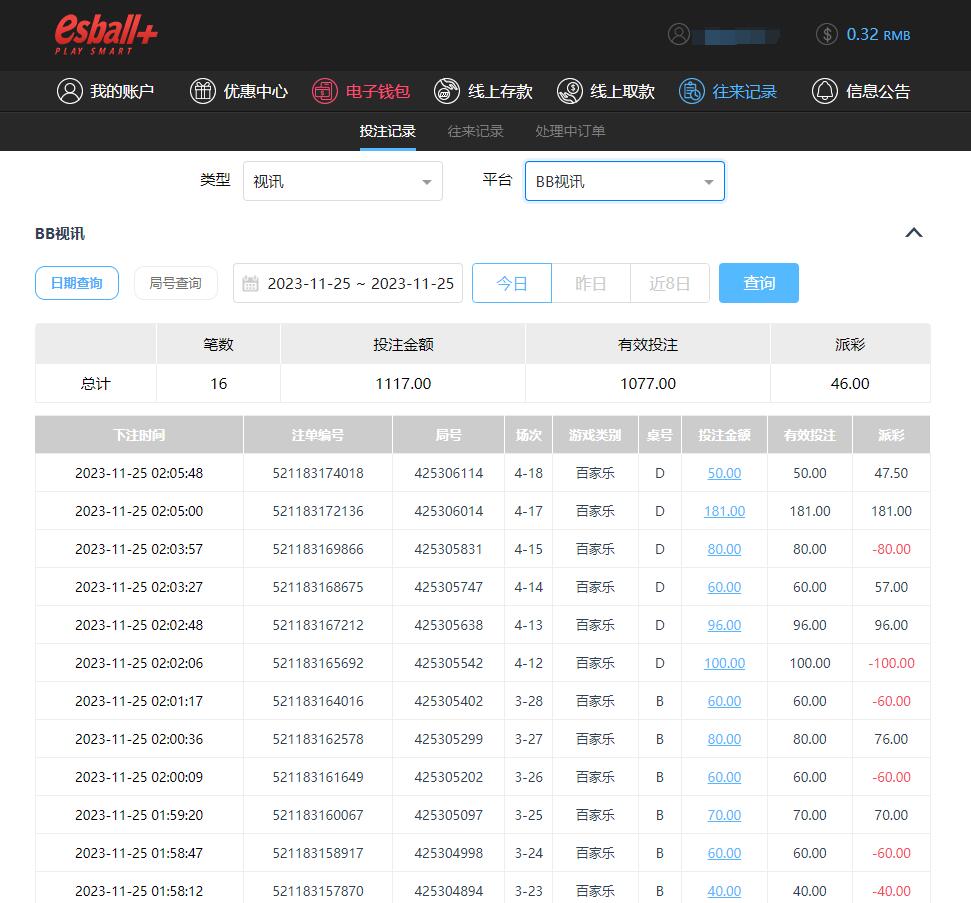Click bet number 521183160067
The image size is (971, 903).
318,815
